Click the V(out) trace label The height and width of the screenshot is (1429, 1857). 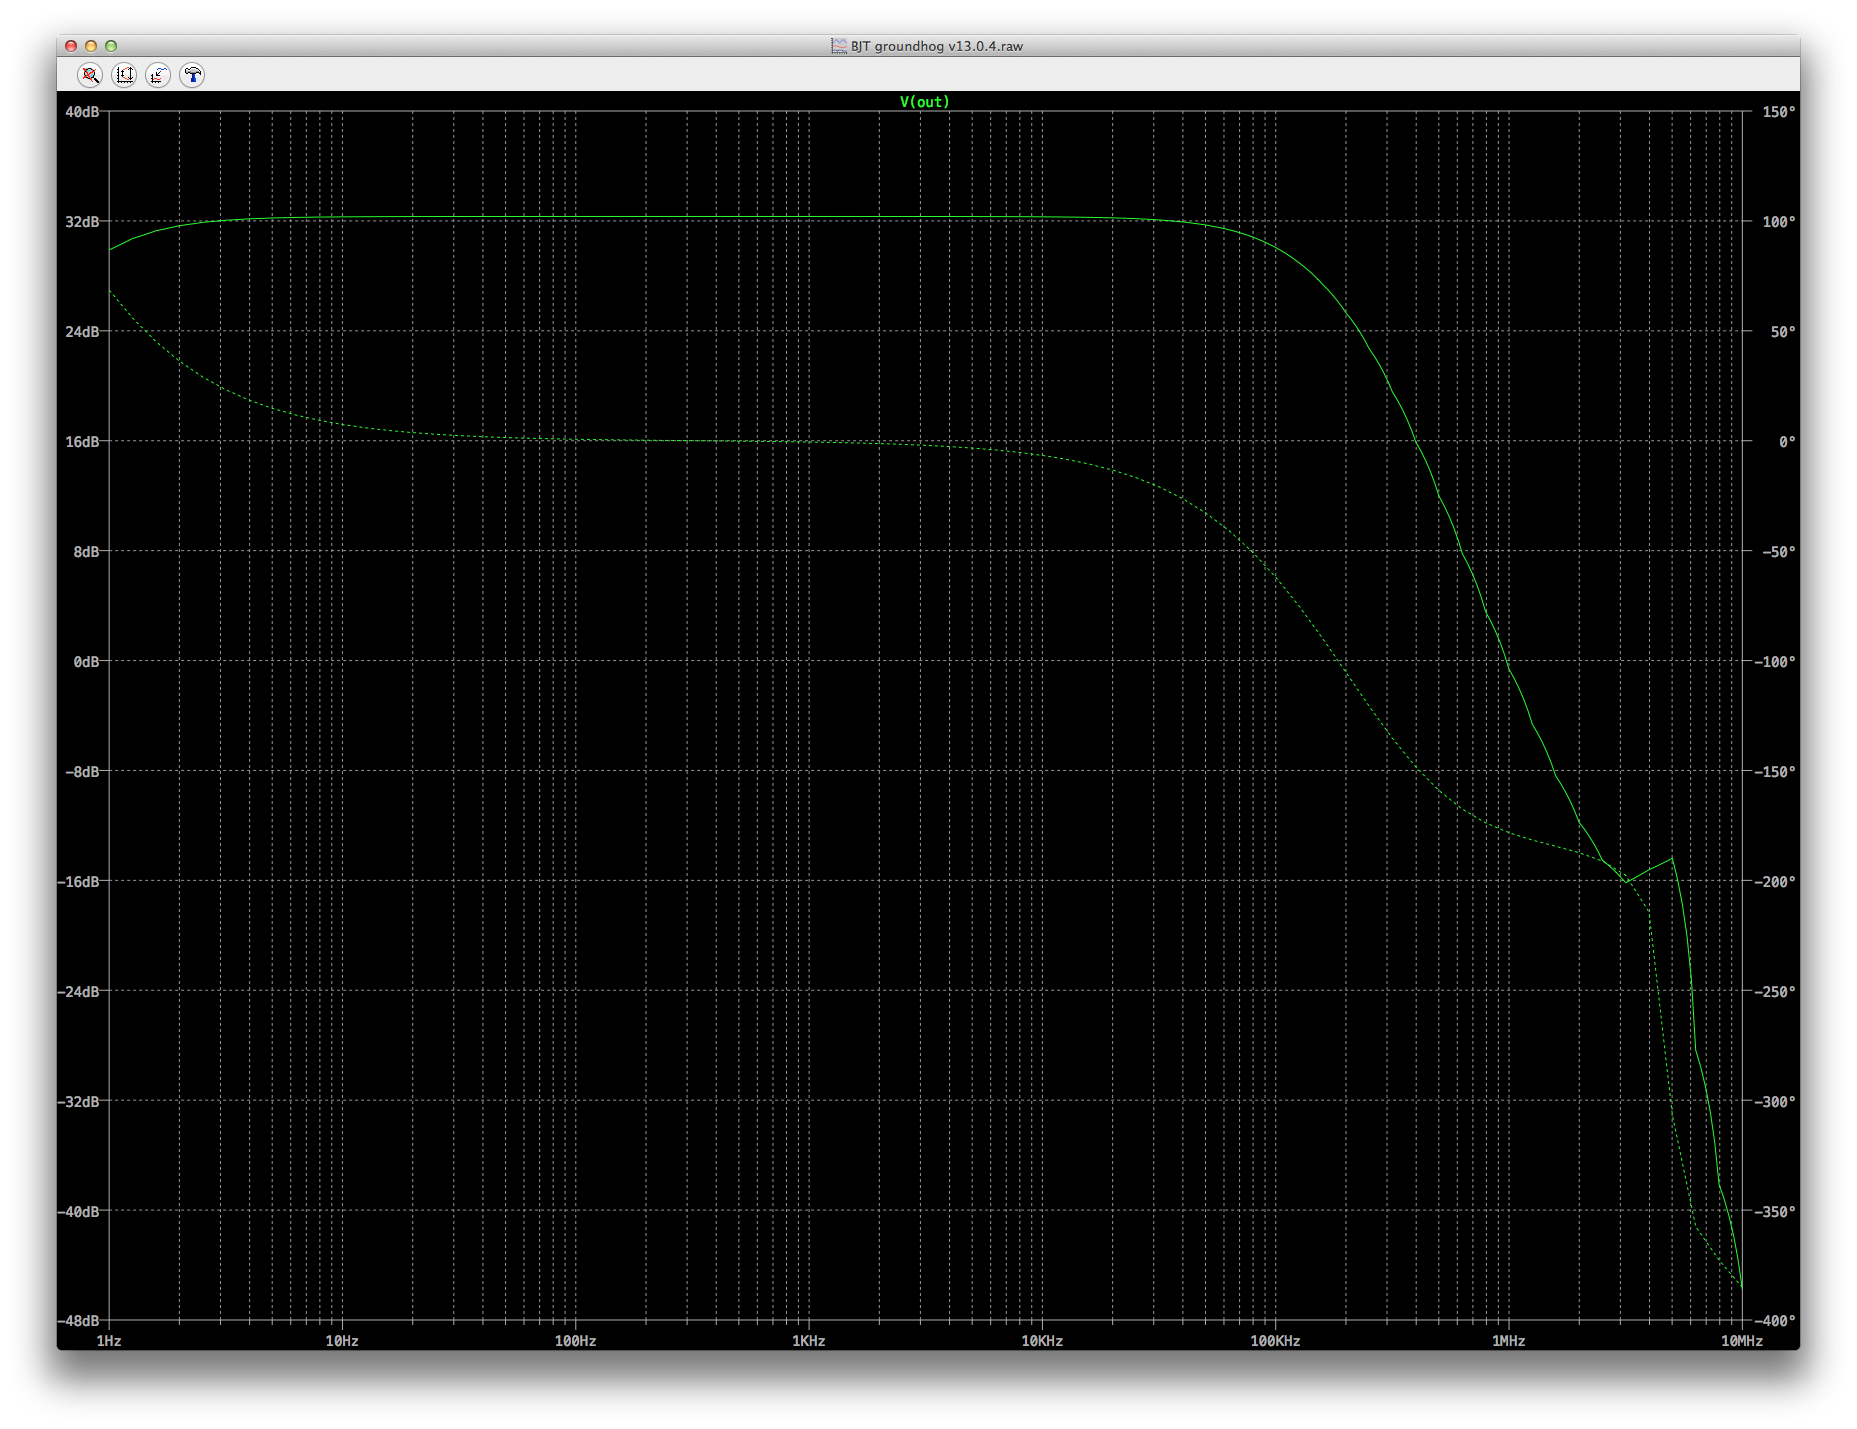(x=924, y=102)
